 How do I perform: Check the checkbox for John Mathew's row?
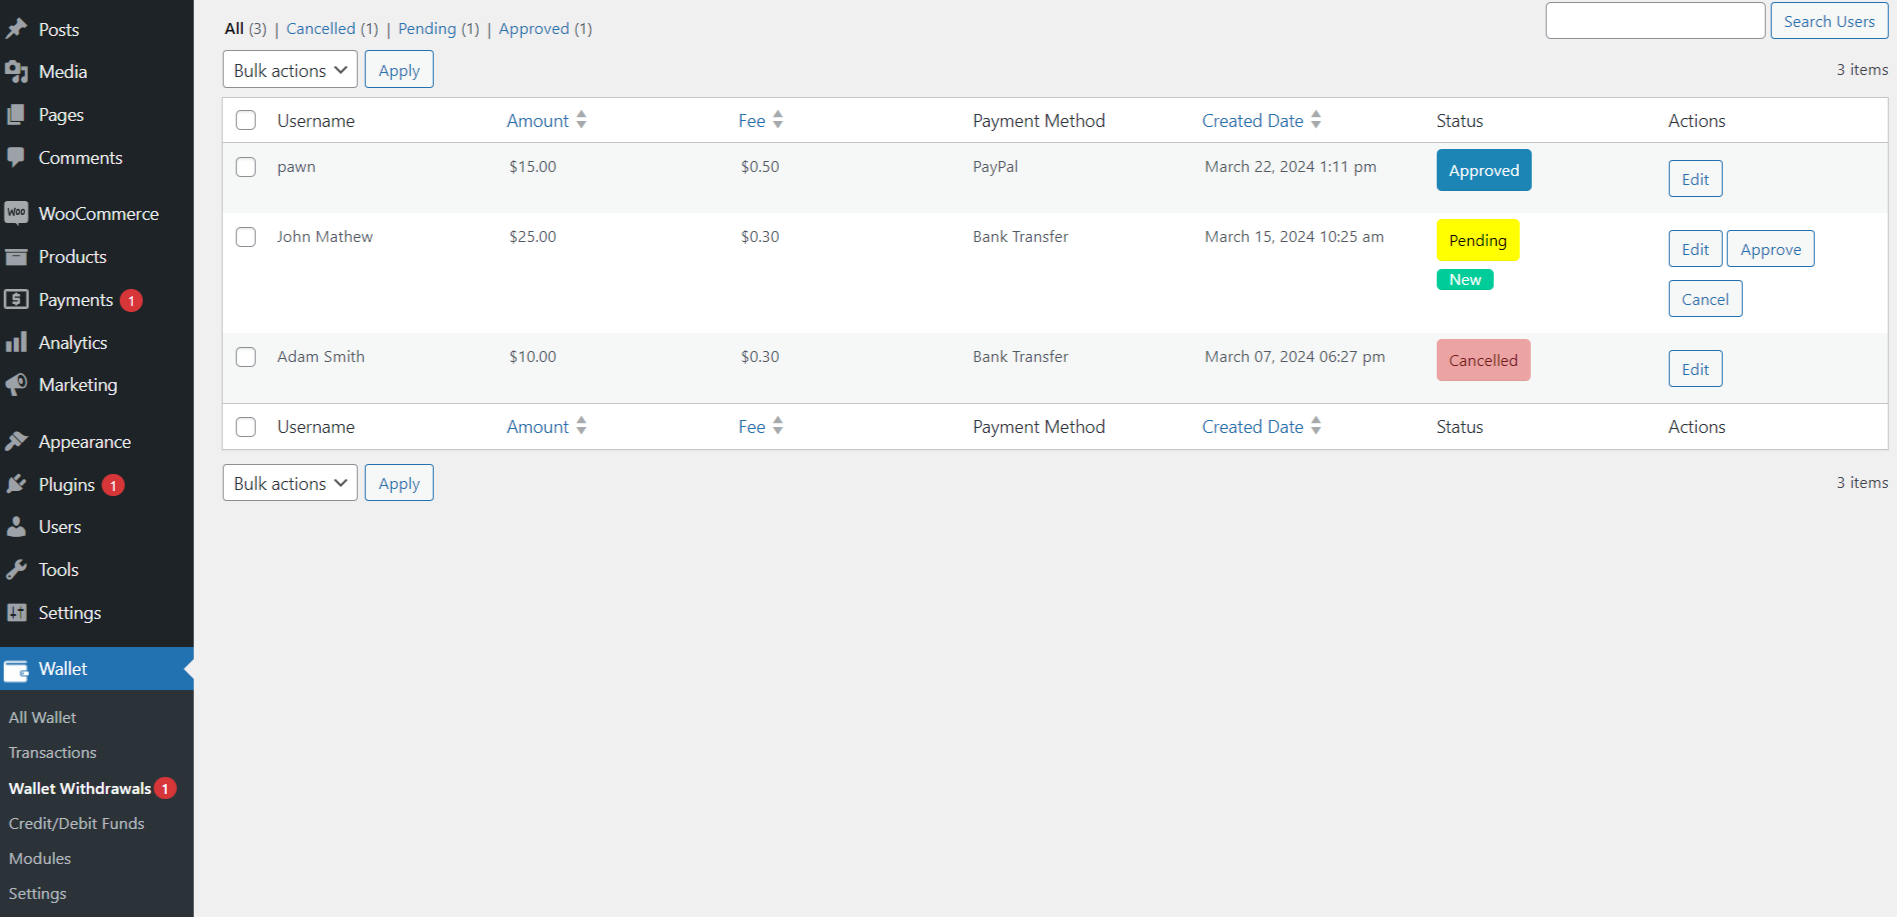pyautogui.click(x=245, y=237)
